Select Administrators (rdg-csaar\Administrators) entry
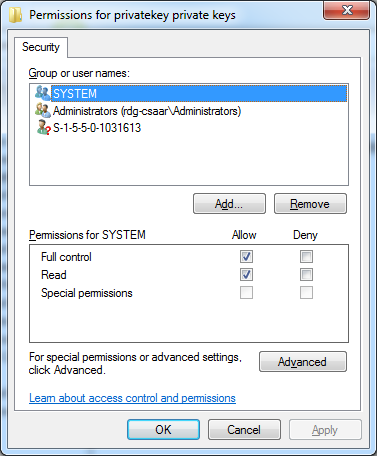 147,111
